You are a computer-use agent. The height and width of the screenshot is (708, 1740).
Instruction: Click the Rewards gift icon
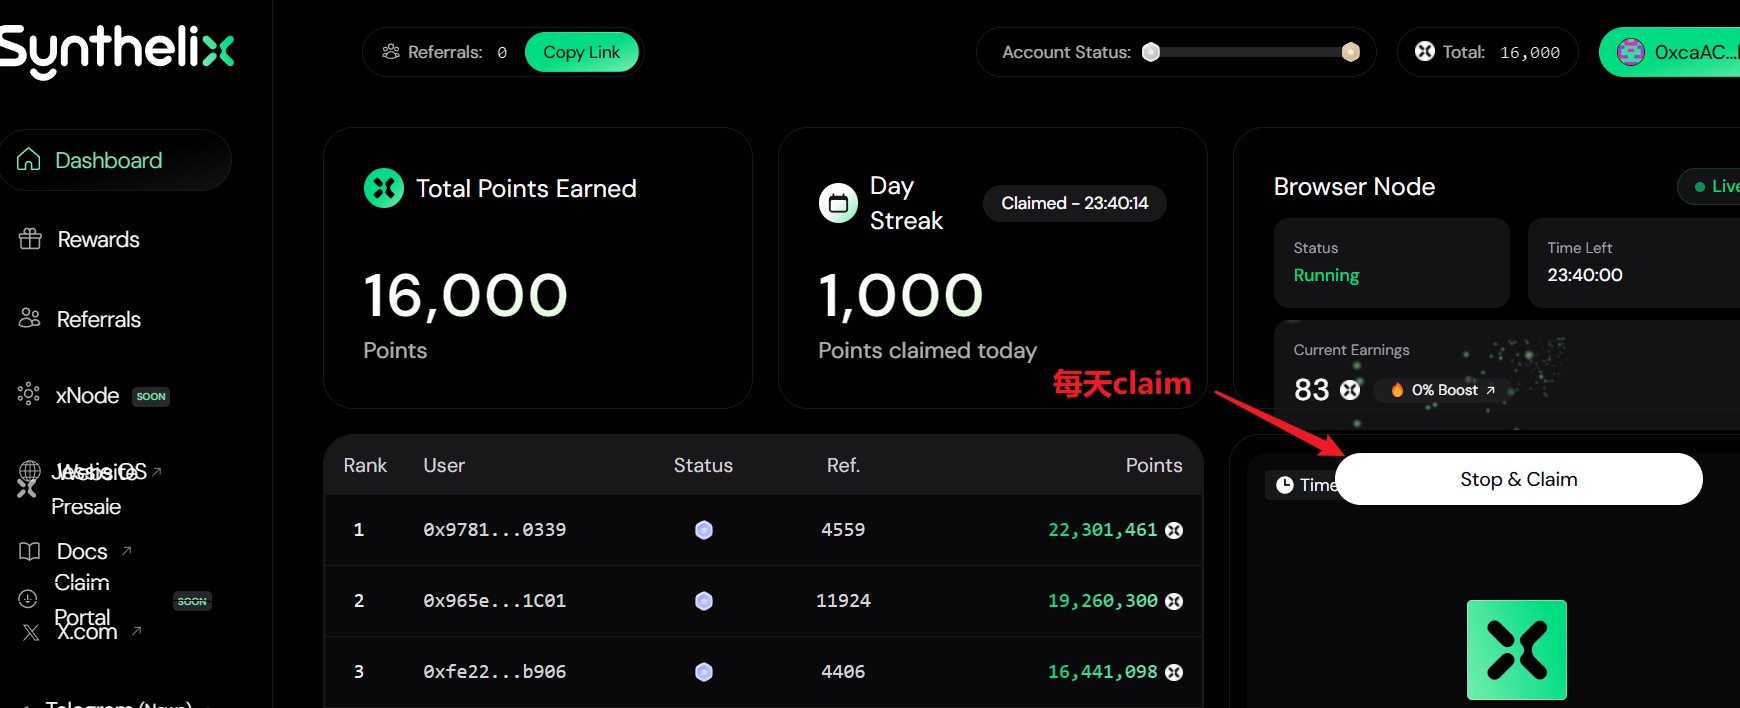[x=30, y=239]
